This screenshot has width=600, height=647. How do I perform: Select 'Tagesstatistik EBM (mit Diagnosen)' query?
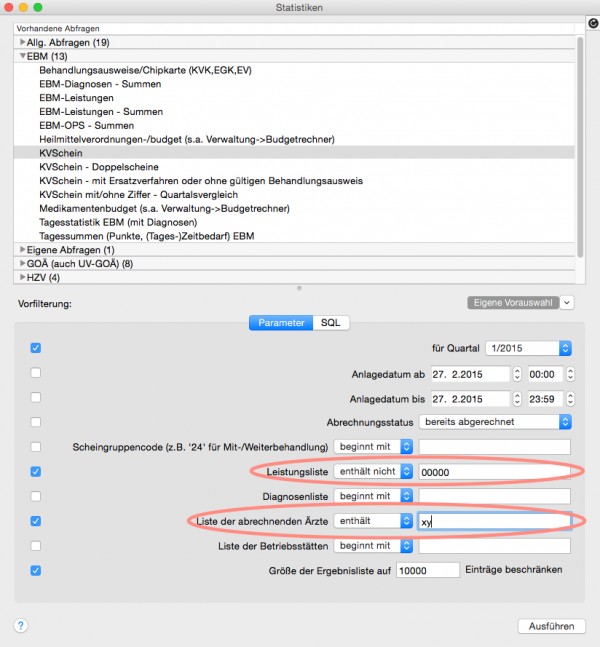(x=118, y=222)
